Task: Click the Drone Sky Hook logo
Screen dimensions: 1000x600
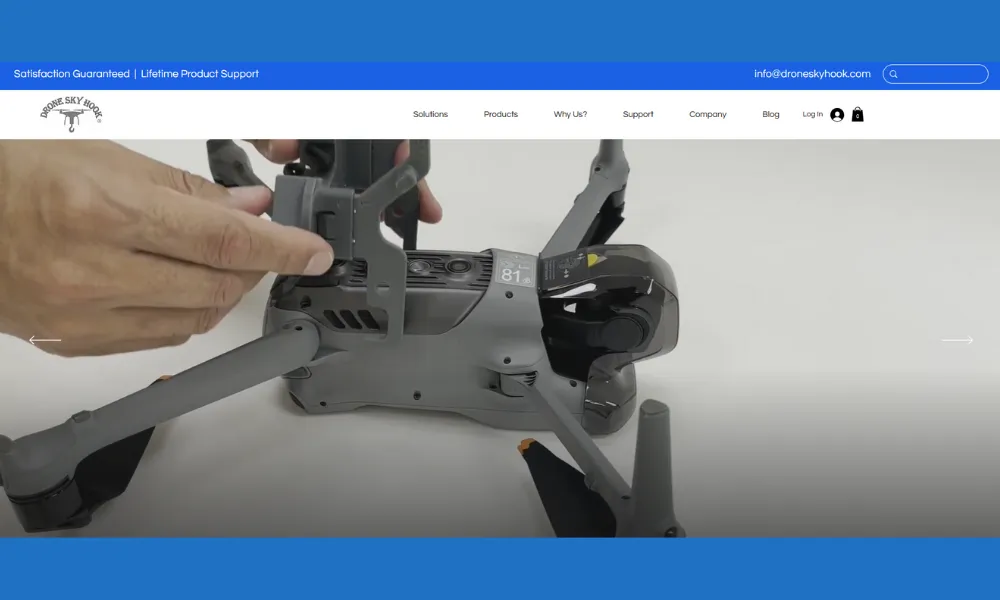Action: point(71,115)
